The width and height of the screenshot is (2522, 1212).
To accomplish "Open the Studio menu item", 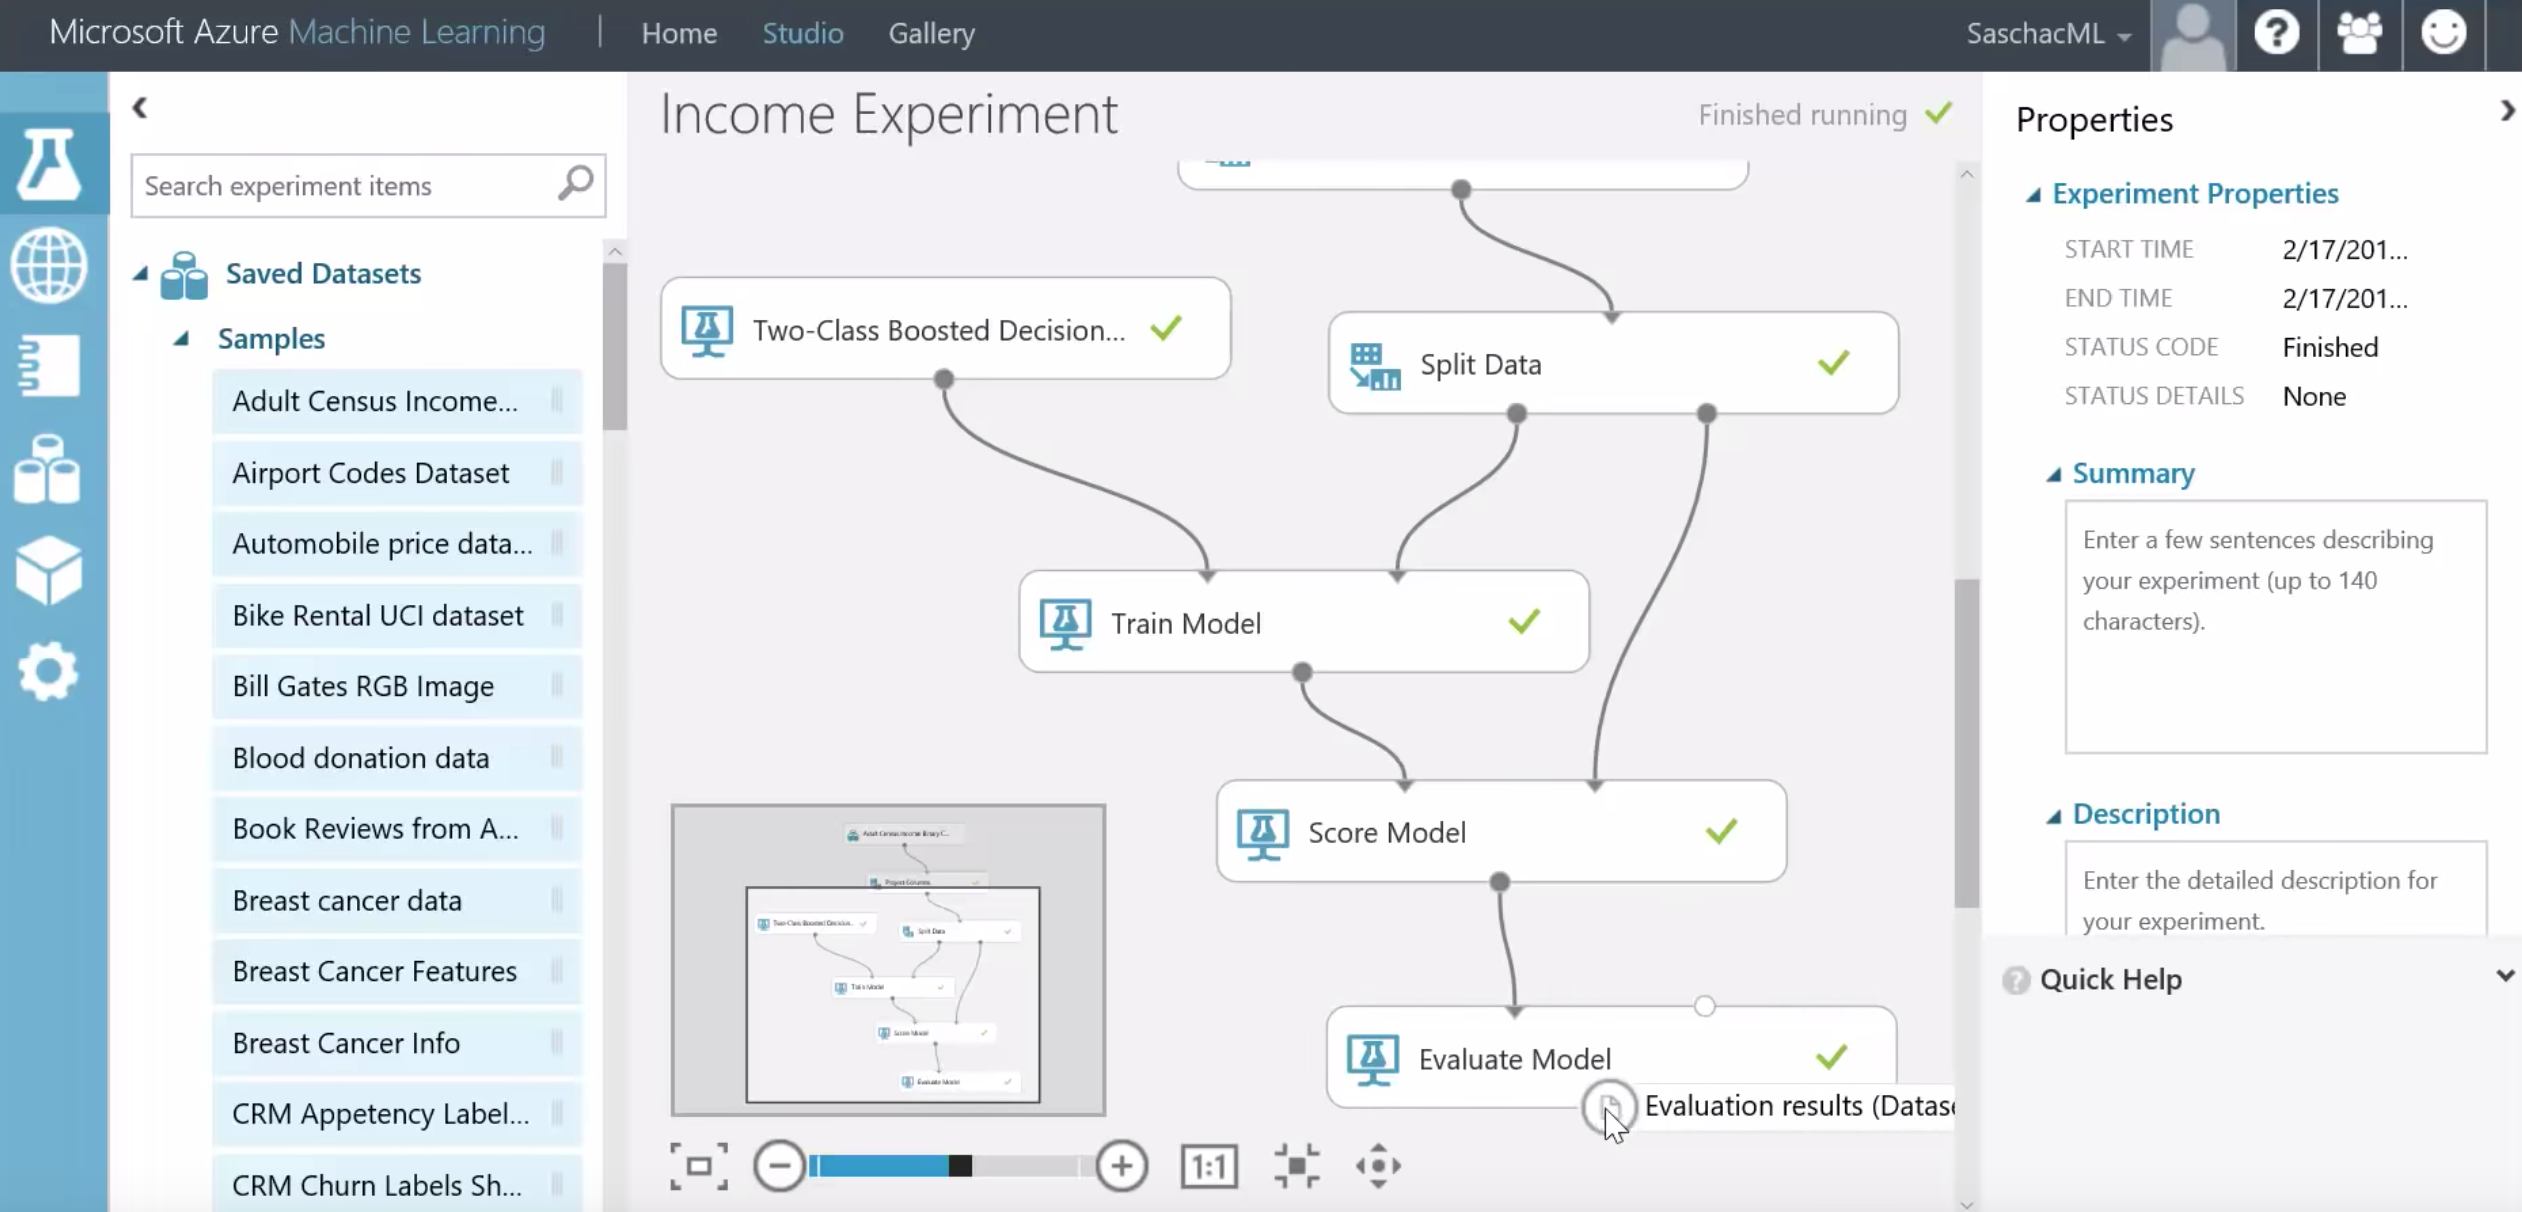I will coord(803,33).
